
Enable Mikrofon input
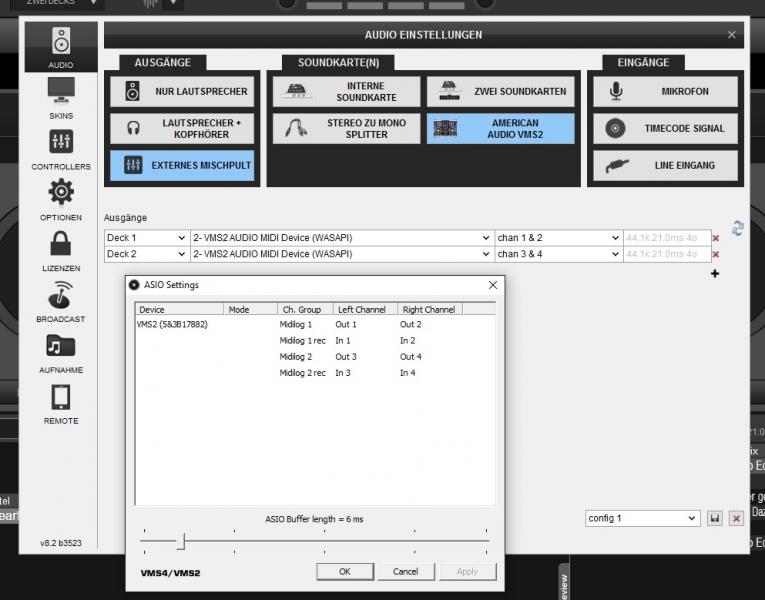(x=665, y=91)
